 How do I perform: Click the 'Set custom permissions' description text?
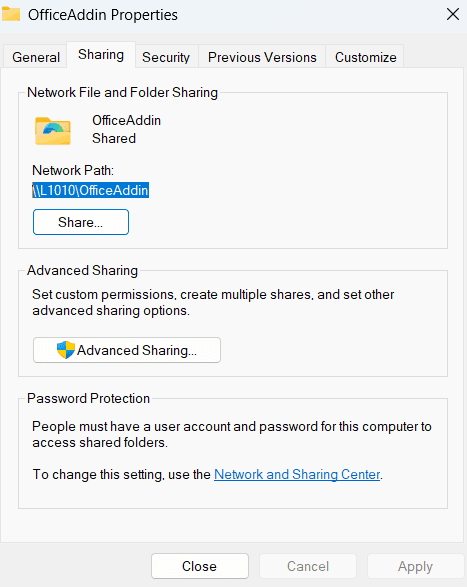pos(213,302)
